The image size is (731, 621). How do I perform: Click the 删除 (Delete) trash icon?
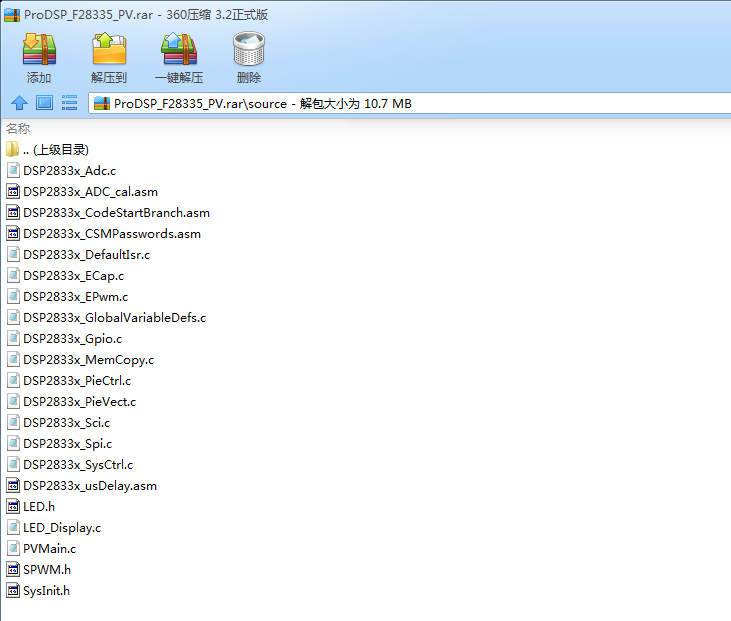coord(249,49)
